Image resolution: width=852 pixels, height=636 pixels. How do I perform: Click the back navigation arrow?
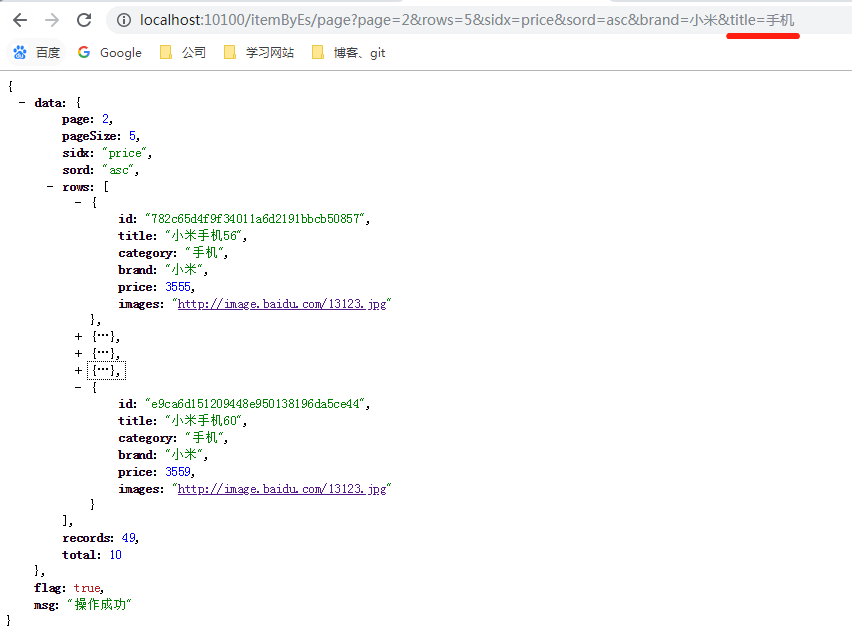20,18
